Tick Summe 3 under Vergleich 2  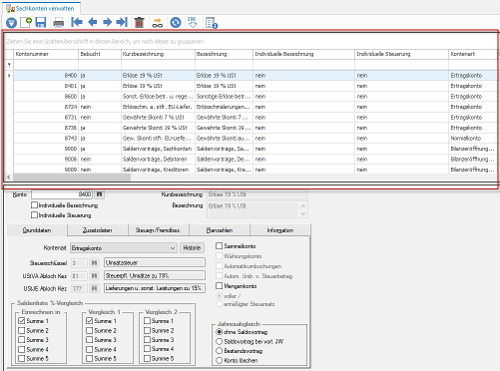tap(147, 339)
